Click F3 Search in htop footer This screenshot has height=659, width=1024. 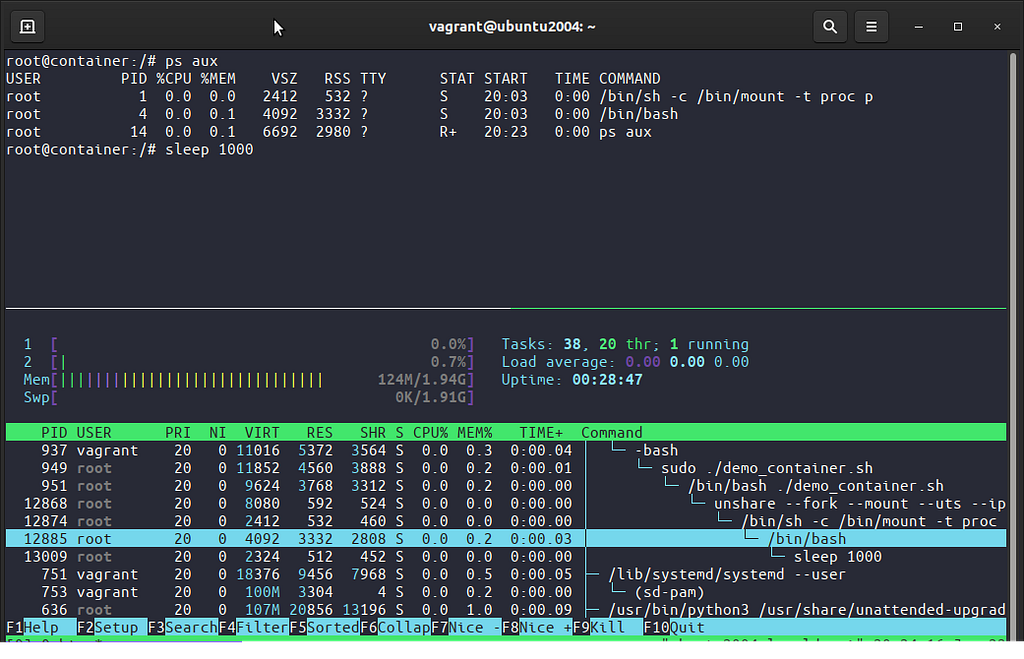[x=182, y=628]
